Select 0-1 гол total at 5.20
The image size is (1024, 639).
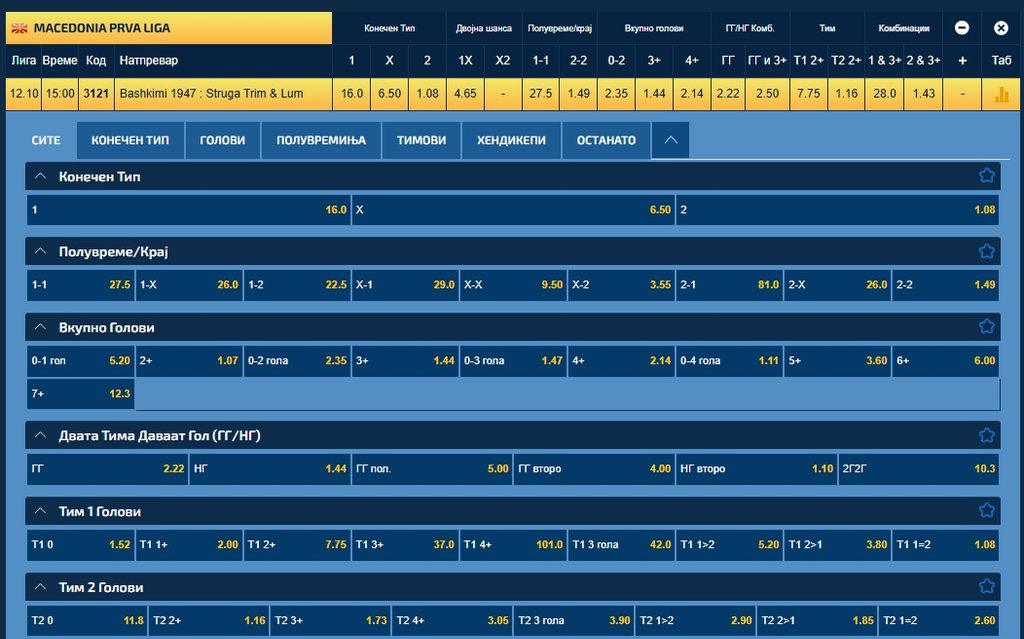[x=81, y=361]
